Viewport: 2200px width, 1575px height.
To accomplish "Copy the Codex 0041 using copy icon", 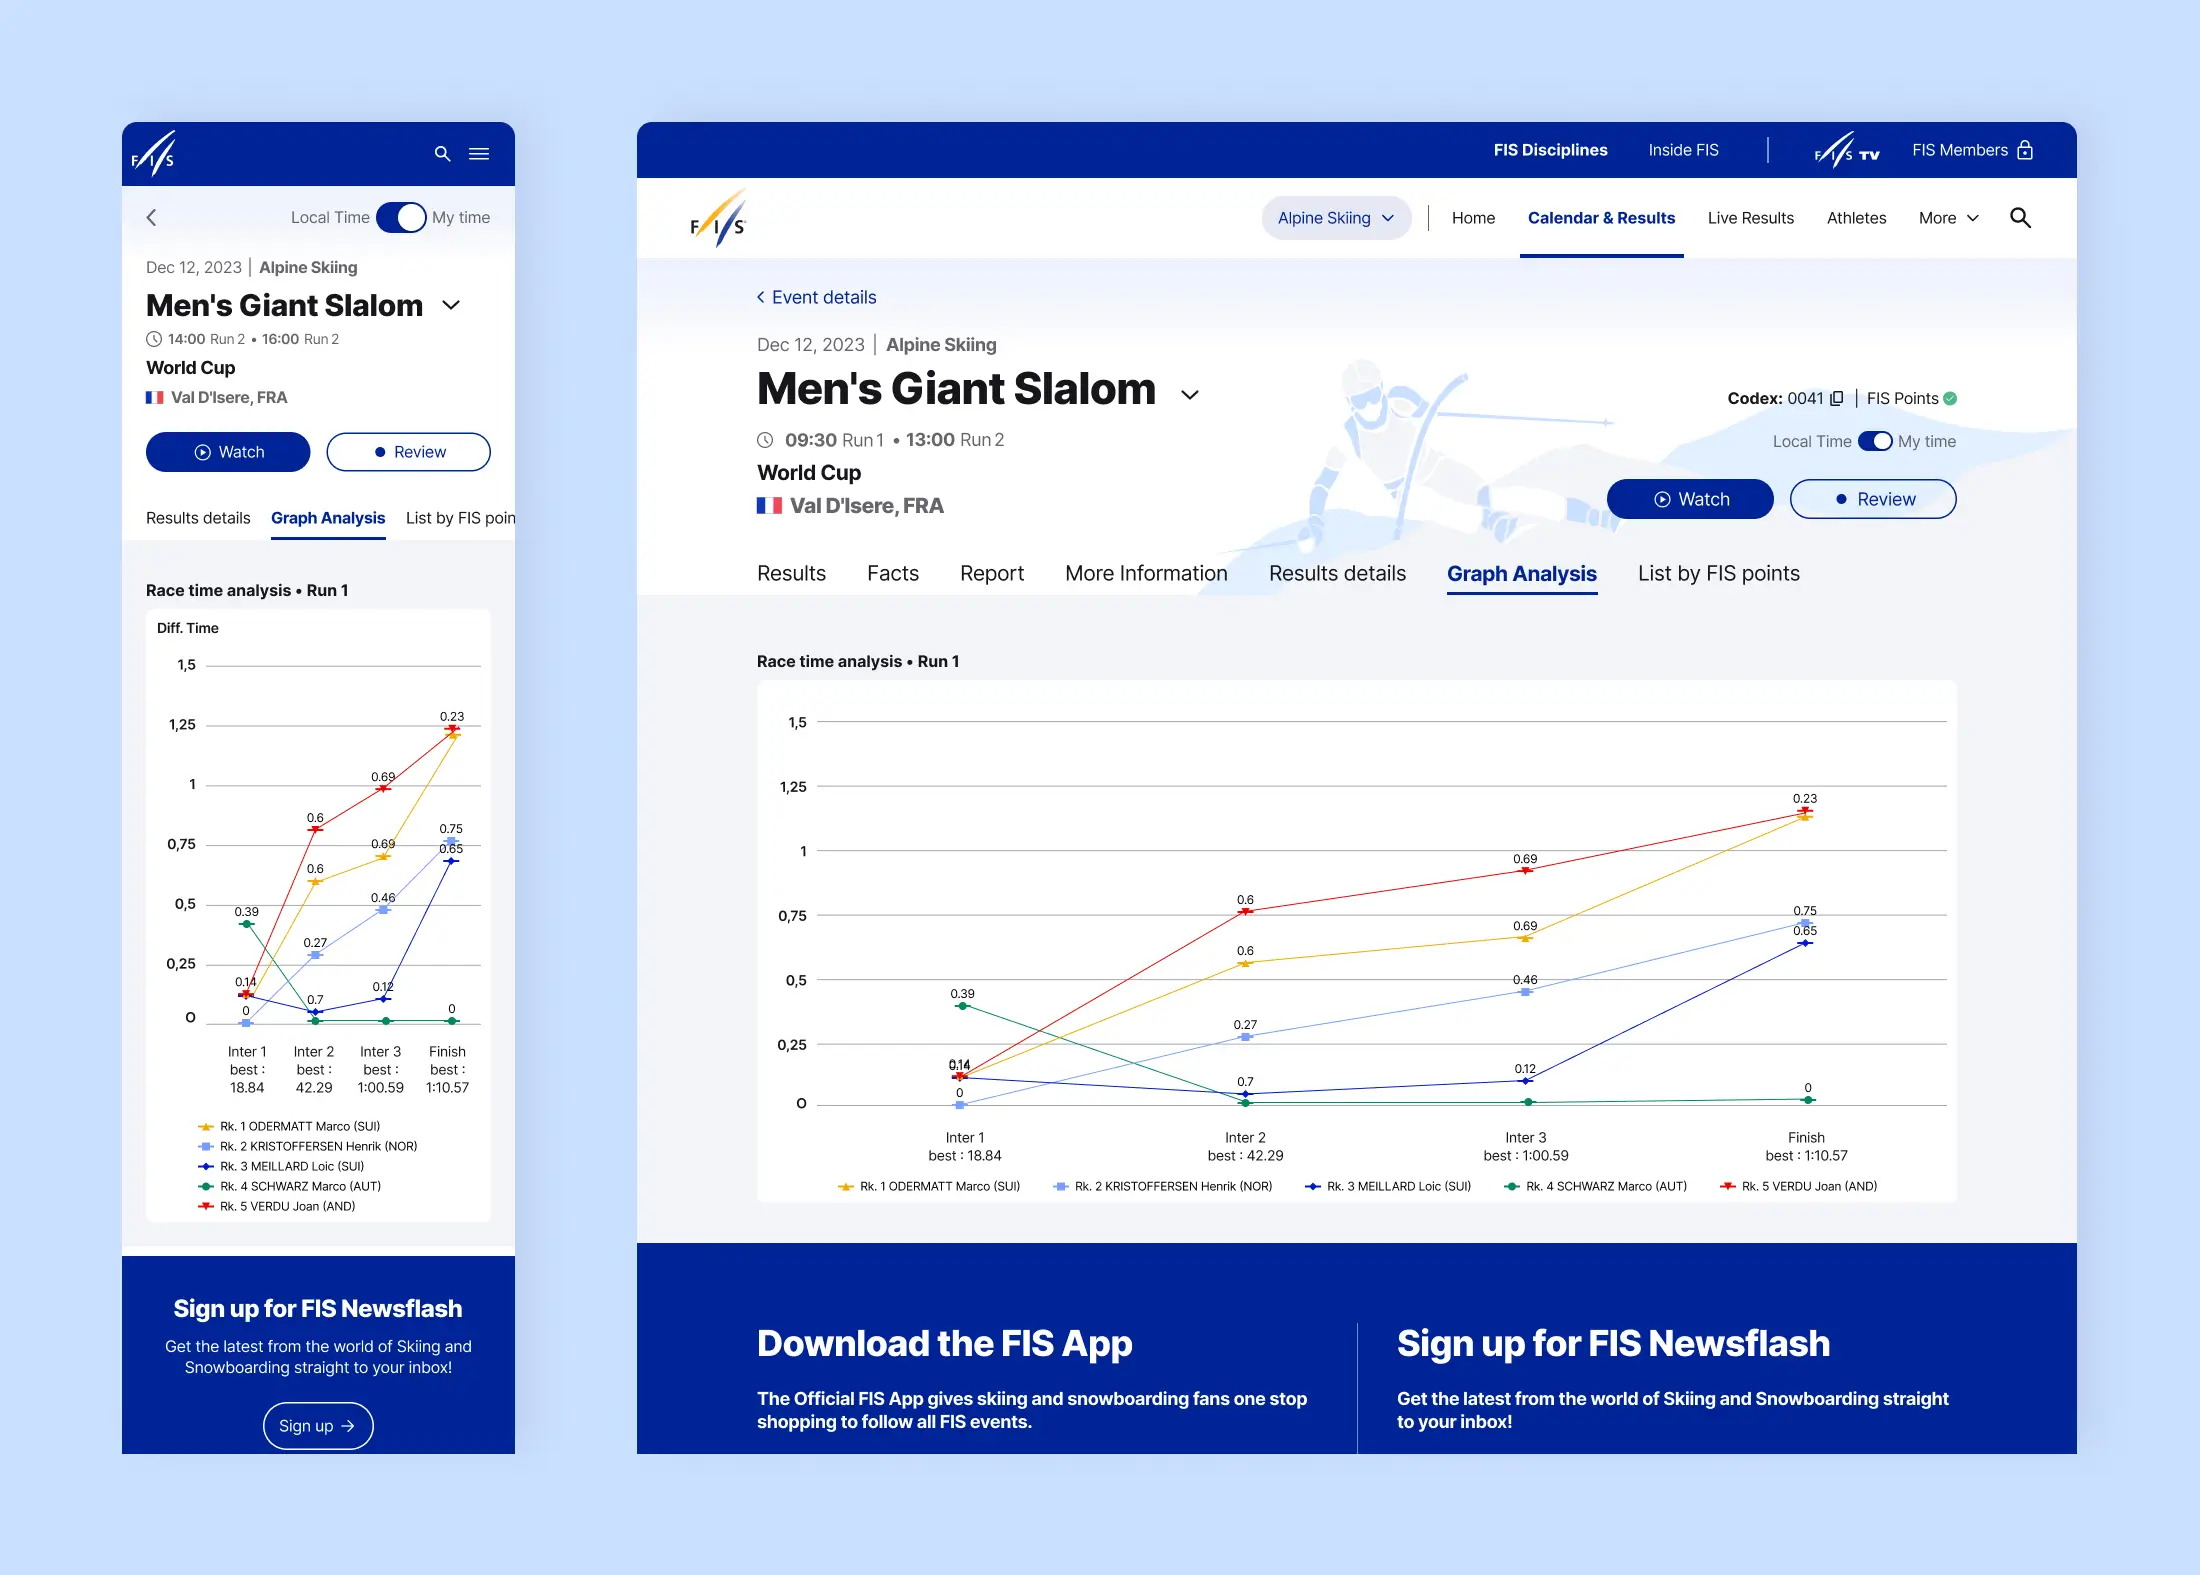I will (x=1836, y=398).
